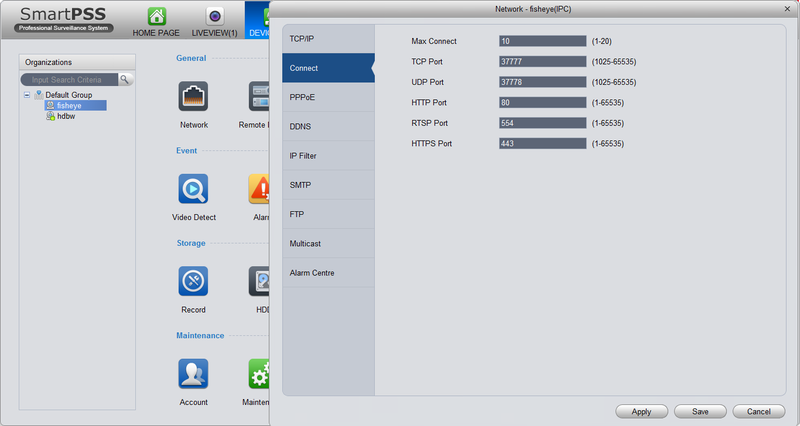Click the HTTPS Port input field
Viewport: 800px width, 426px height.
[542, 143]
